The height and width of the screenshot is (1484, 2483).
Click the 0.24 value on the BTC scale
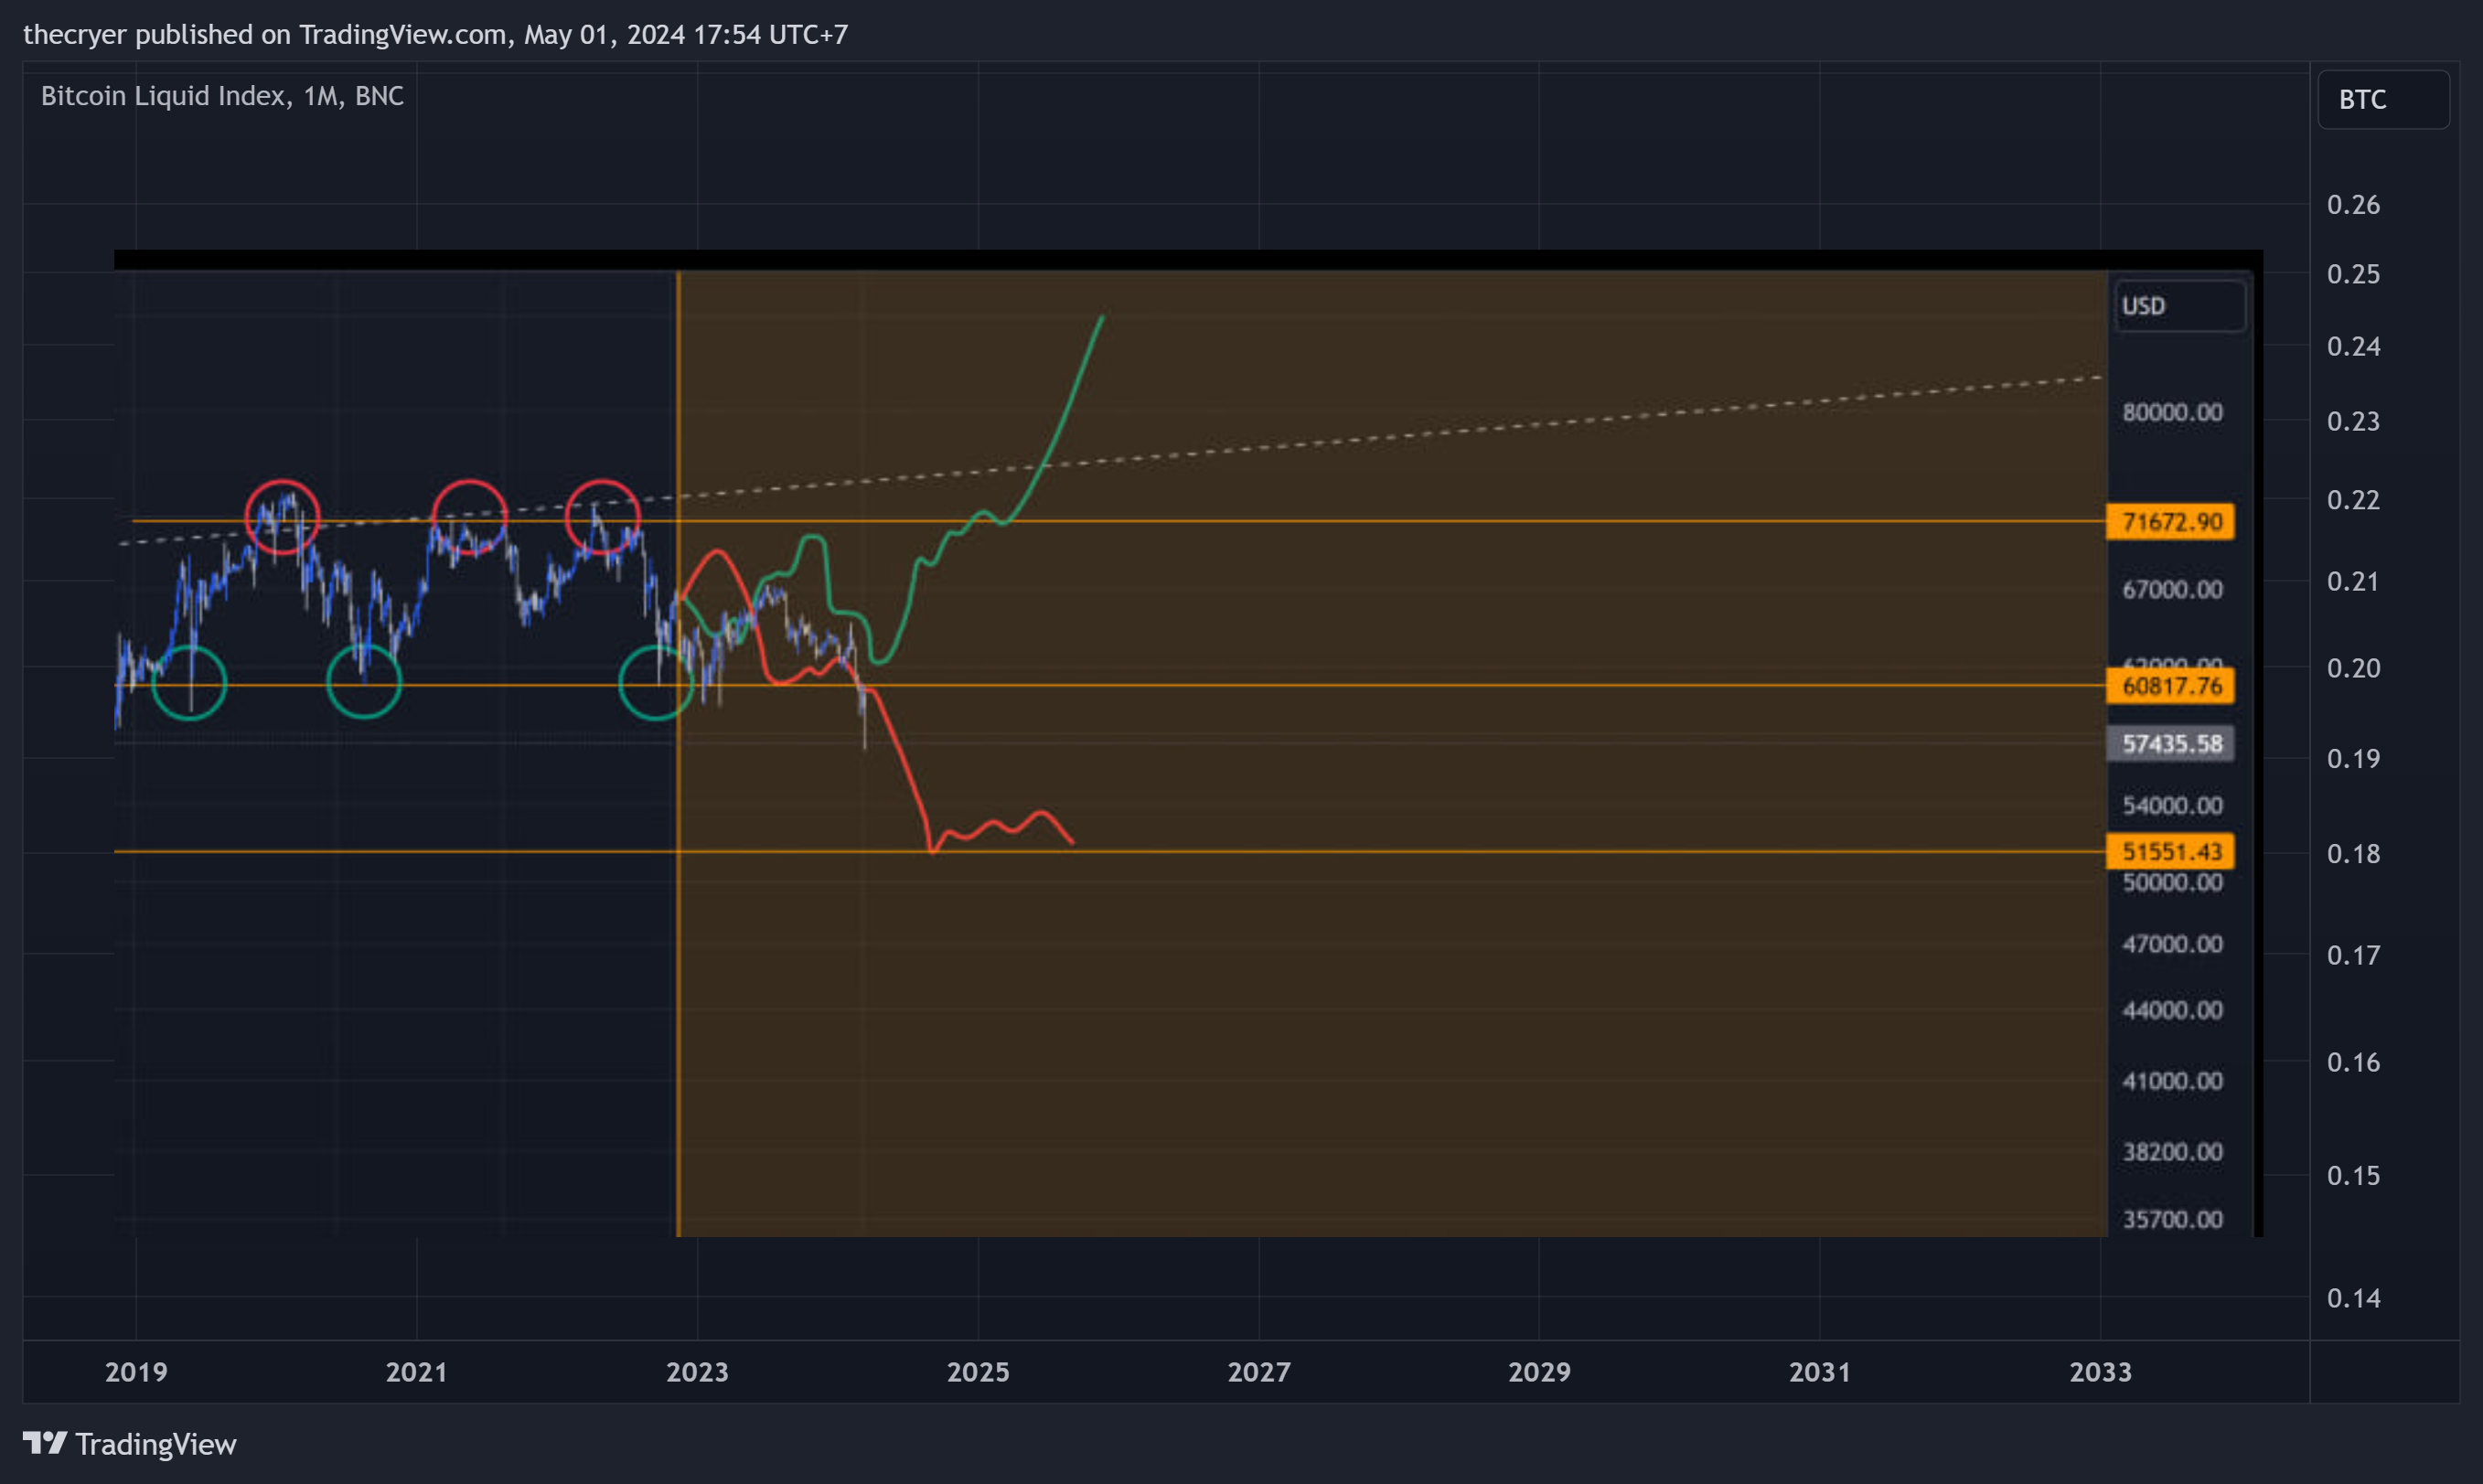click(x=2353, y=347)
